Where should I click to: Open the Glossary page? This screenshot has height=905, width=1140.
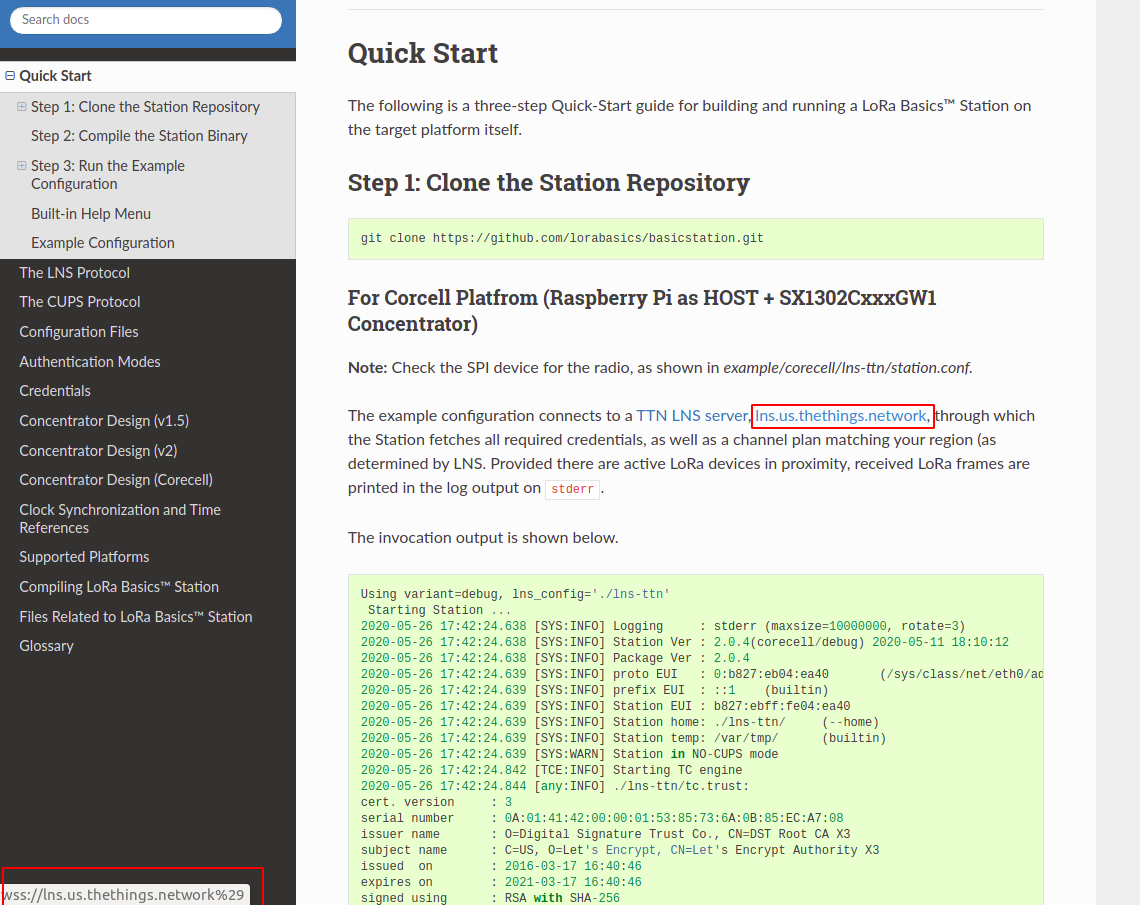click(x=46, y=645)
